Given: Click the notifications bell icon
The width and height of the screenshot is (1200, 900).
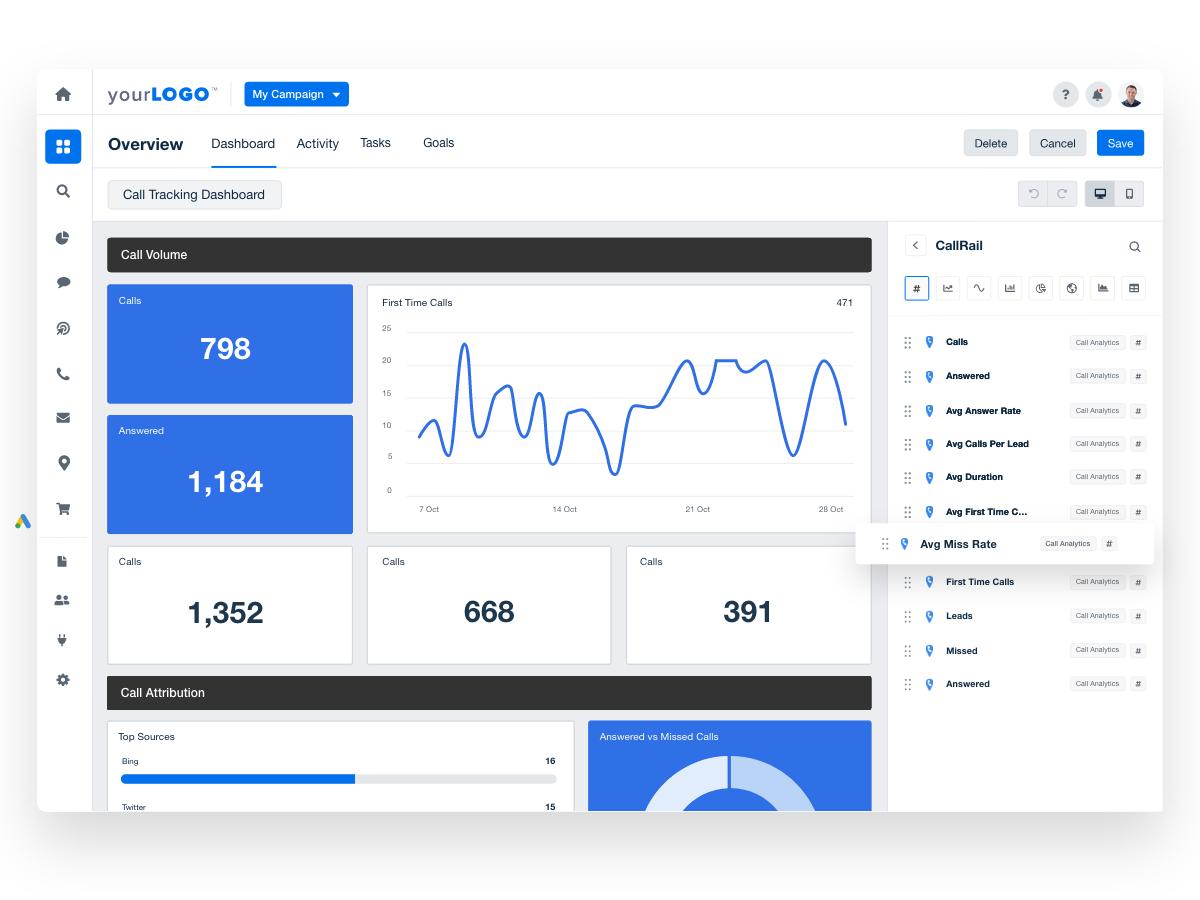Looking at the screenshot, I should [x=1098, y=95].
